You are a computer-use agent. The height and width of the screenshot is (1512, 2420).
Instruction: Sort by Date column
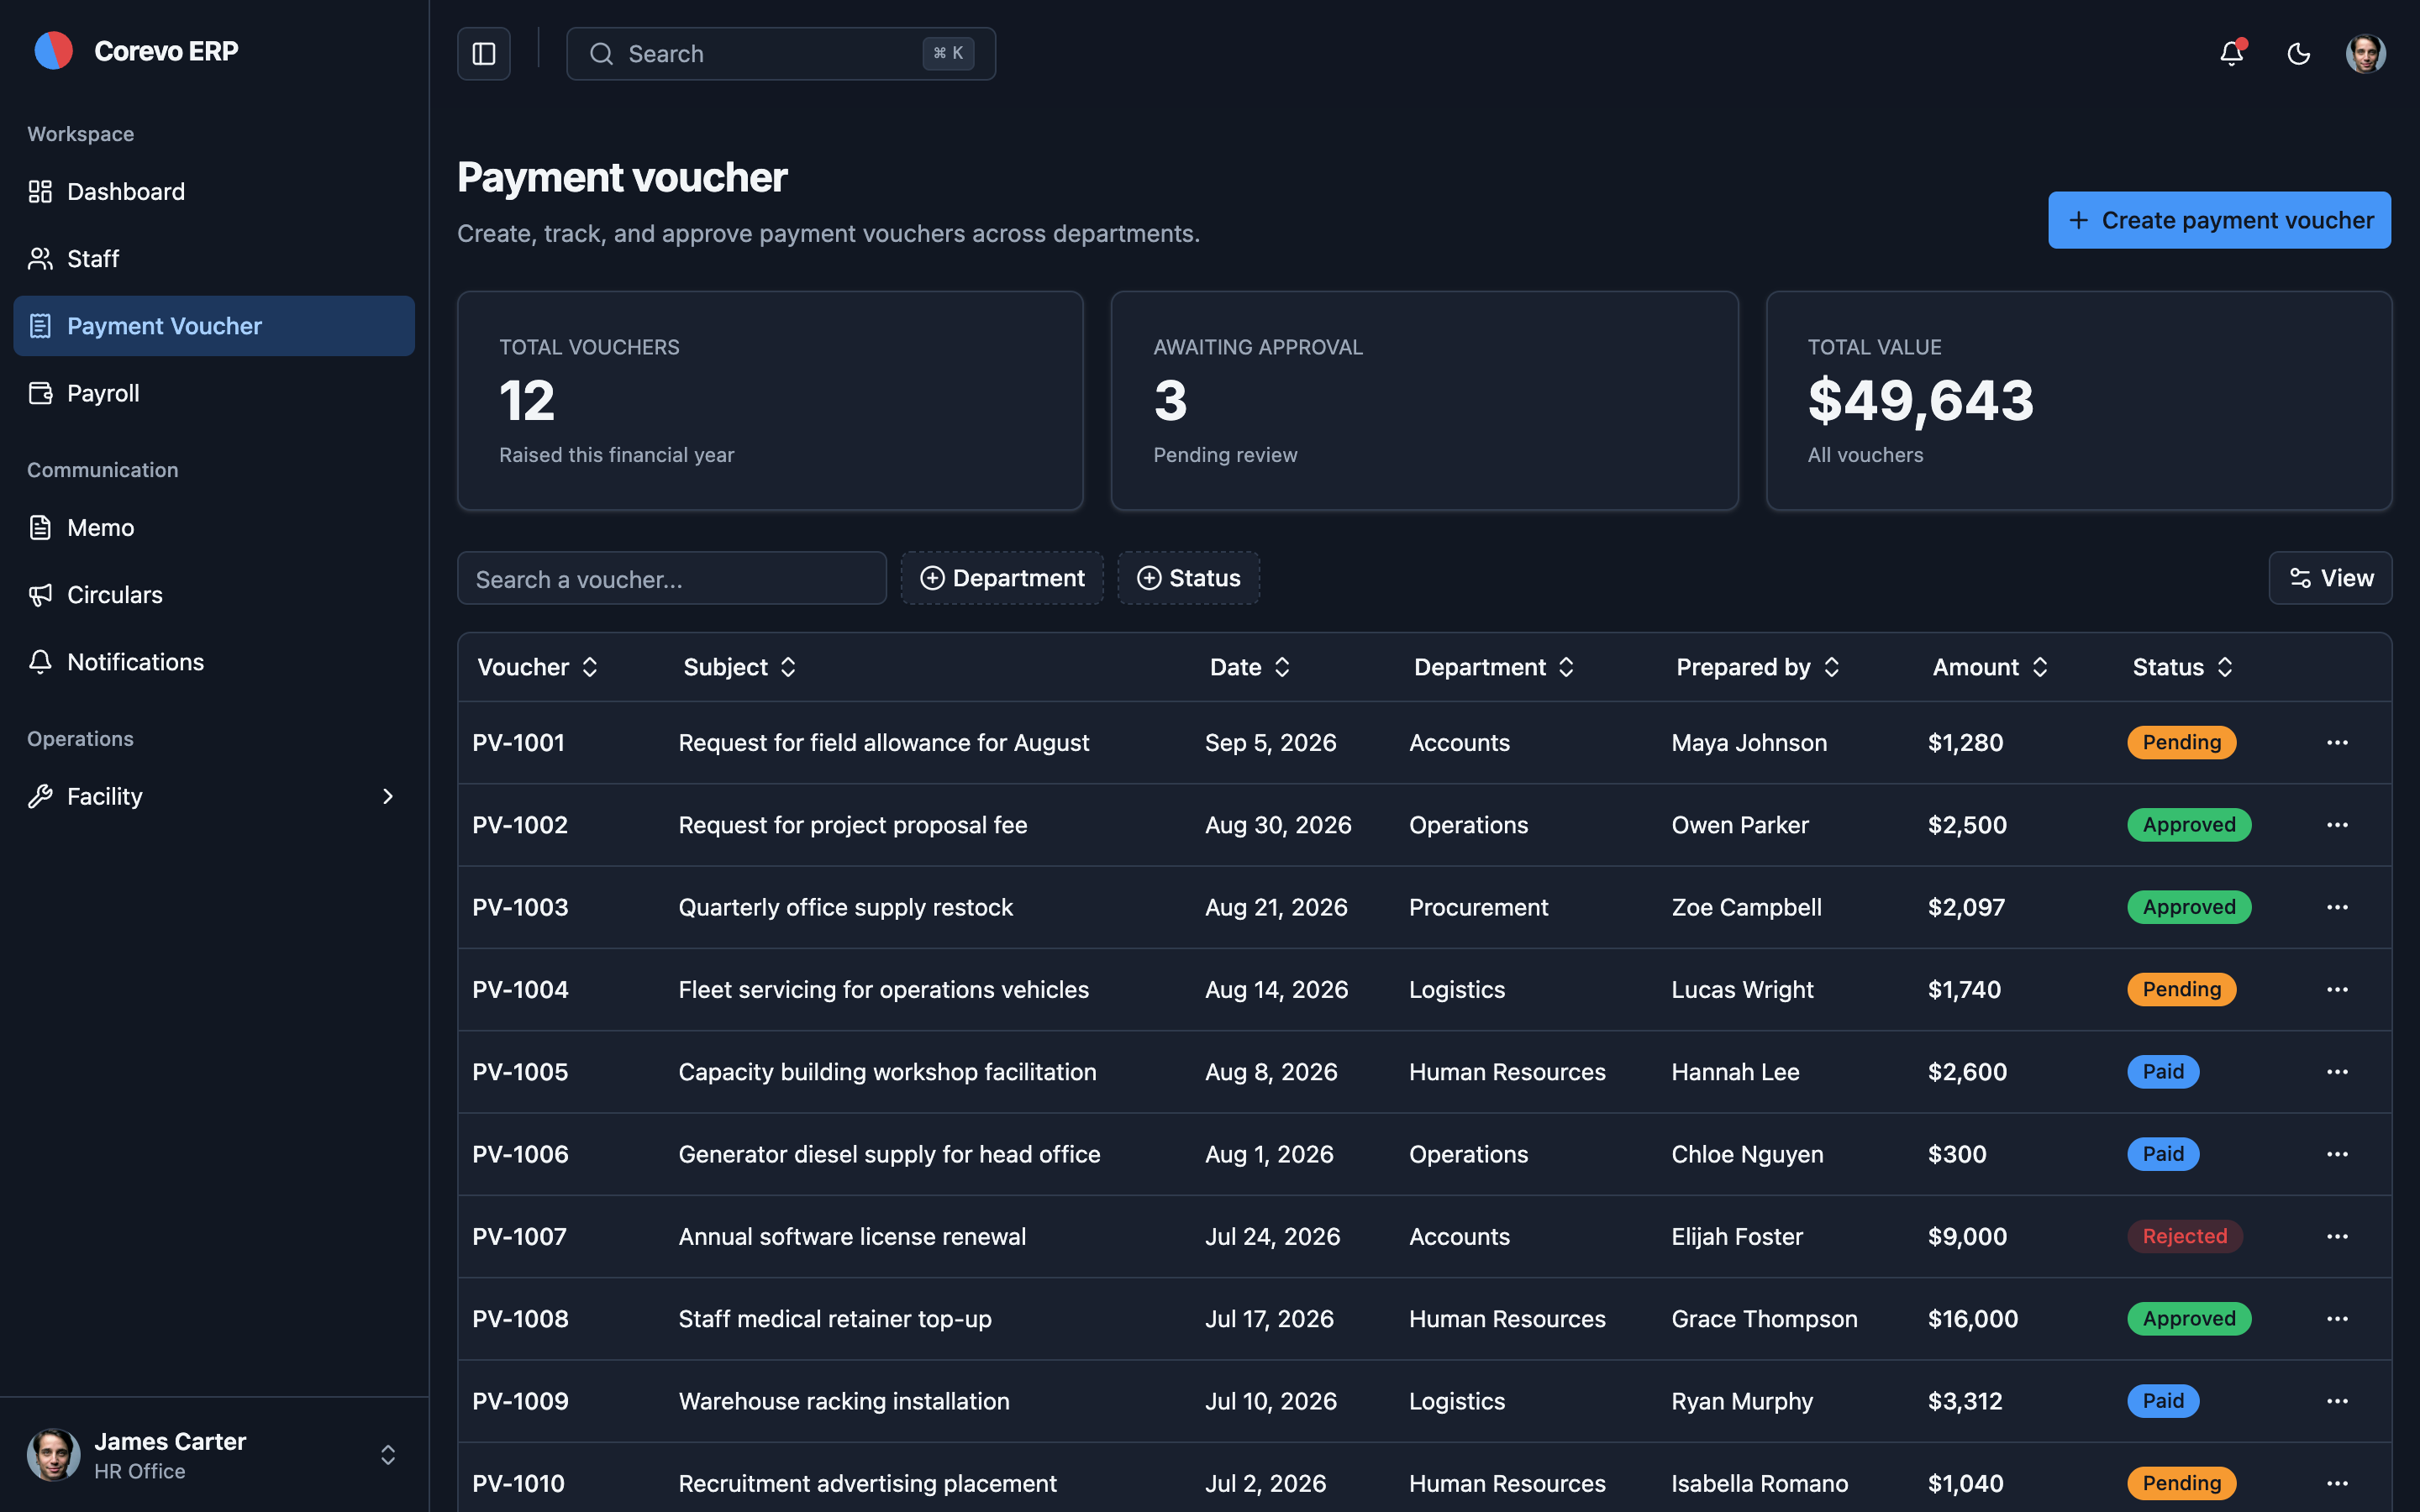click(x=1250, y=667)
